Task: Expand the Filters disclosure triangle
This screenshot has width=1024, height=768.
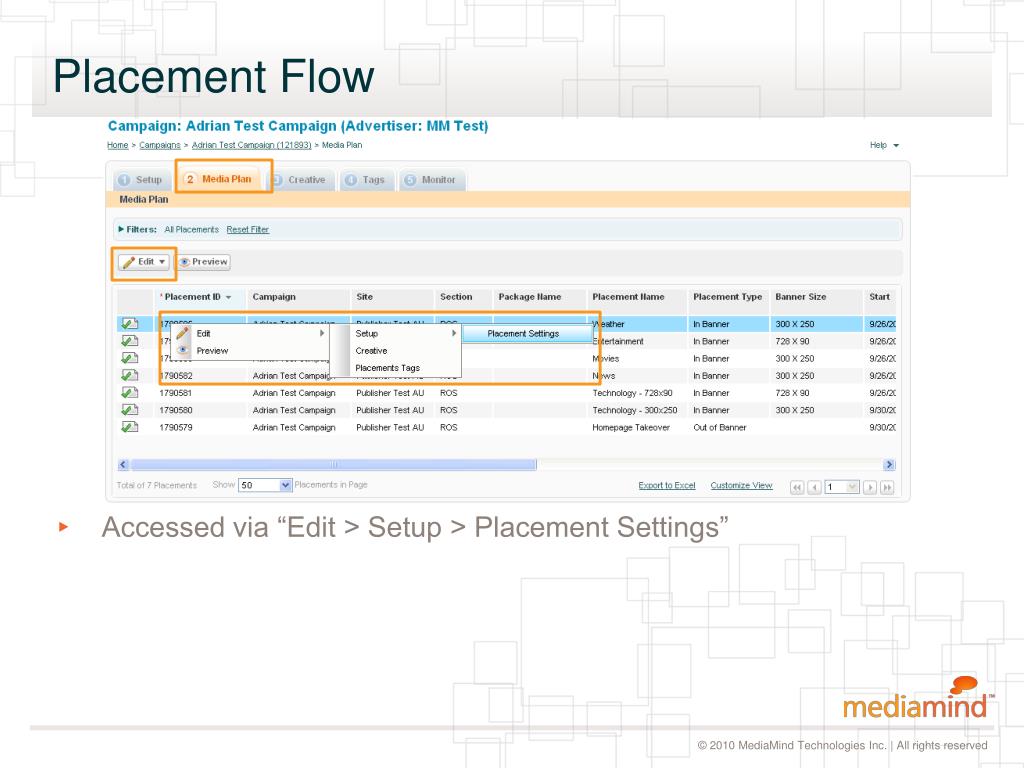Action: click(x=121, y=229)
